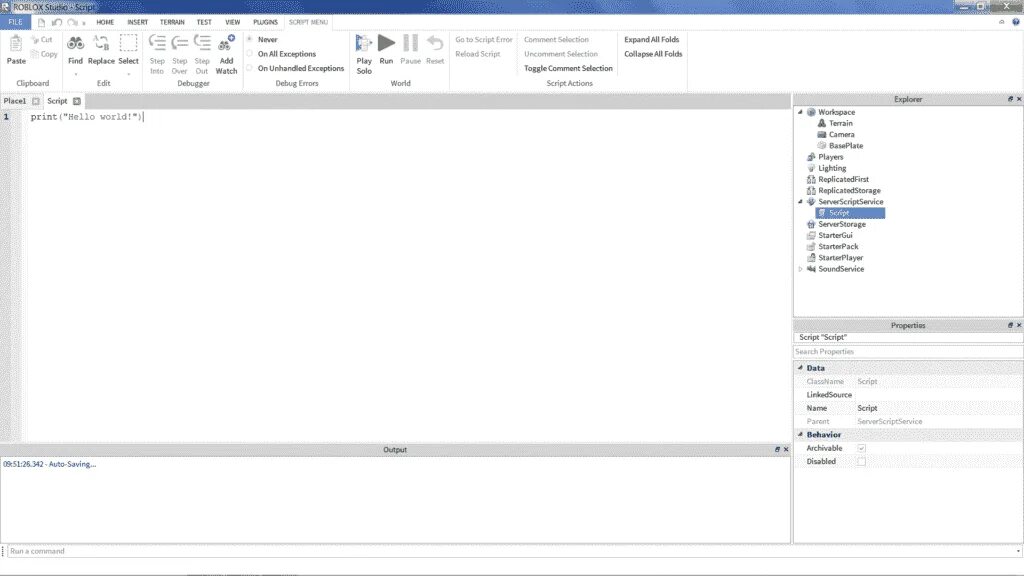The height and width of the screenshot is (576, 1024).
Task: Select Never debug errors option
Action: 249,39
